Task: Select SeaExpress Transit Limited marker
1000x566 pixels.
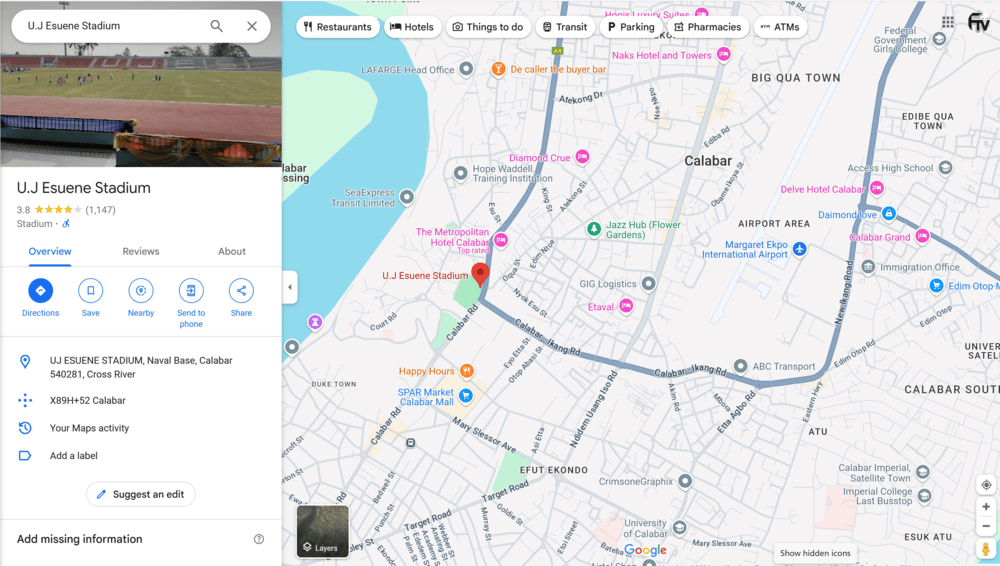Action: tap(406, 197)
